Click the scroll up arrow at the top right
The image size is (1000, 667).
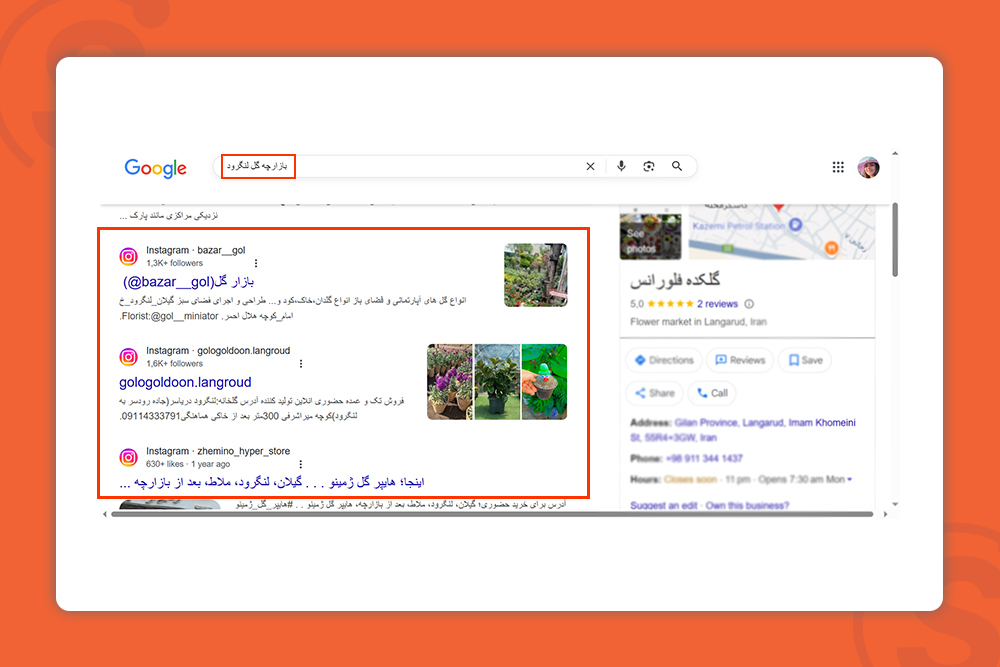click(x=895, y=154)
